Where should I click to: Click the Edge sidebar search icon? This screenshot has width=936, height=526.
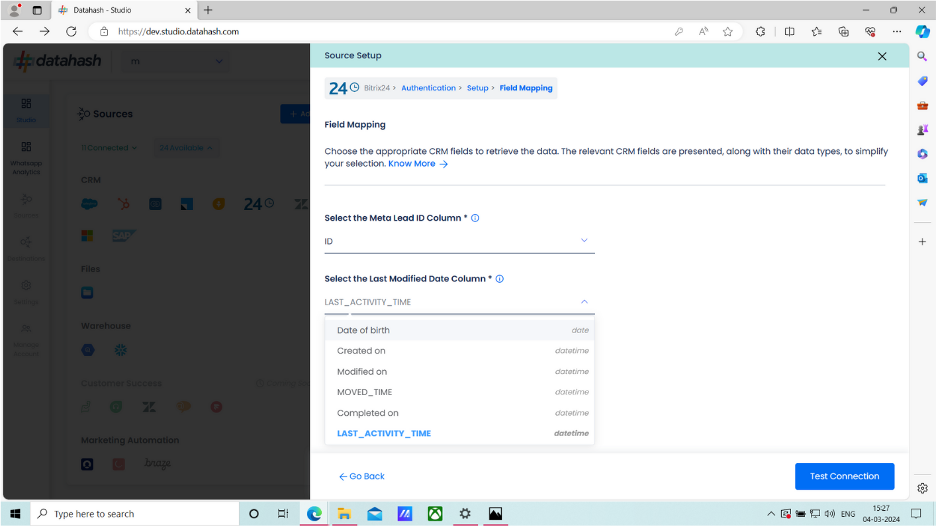[922, 56]
